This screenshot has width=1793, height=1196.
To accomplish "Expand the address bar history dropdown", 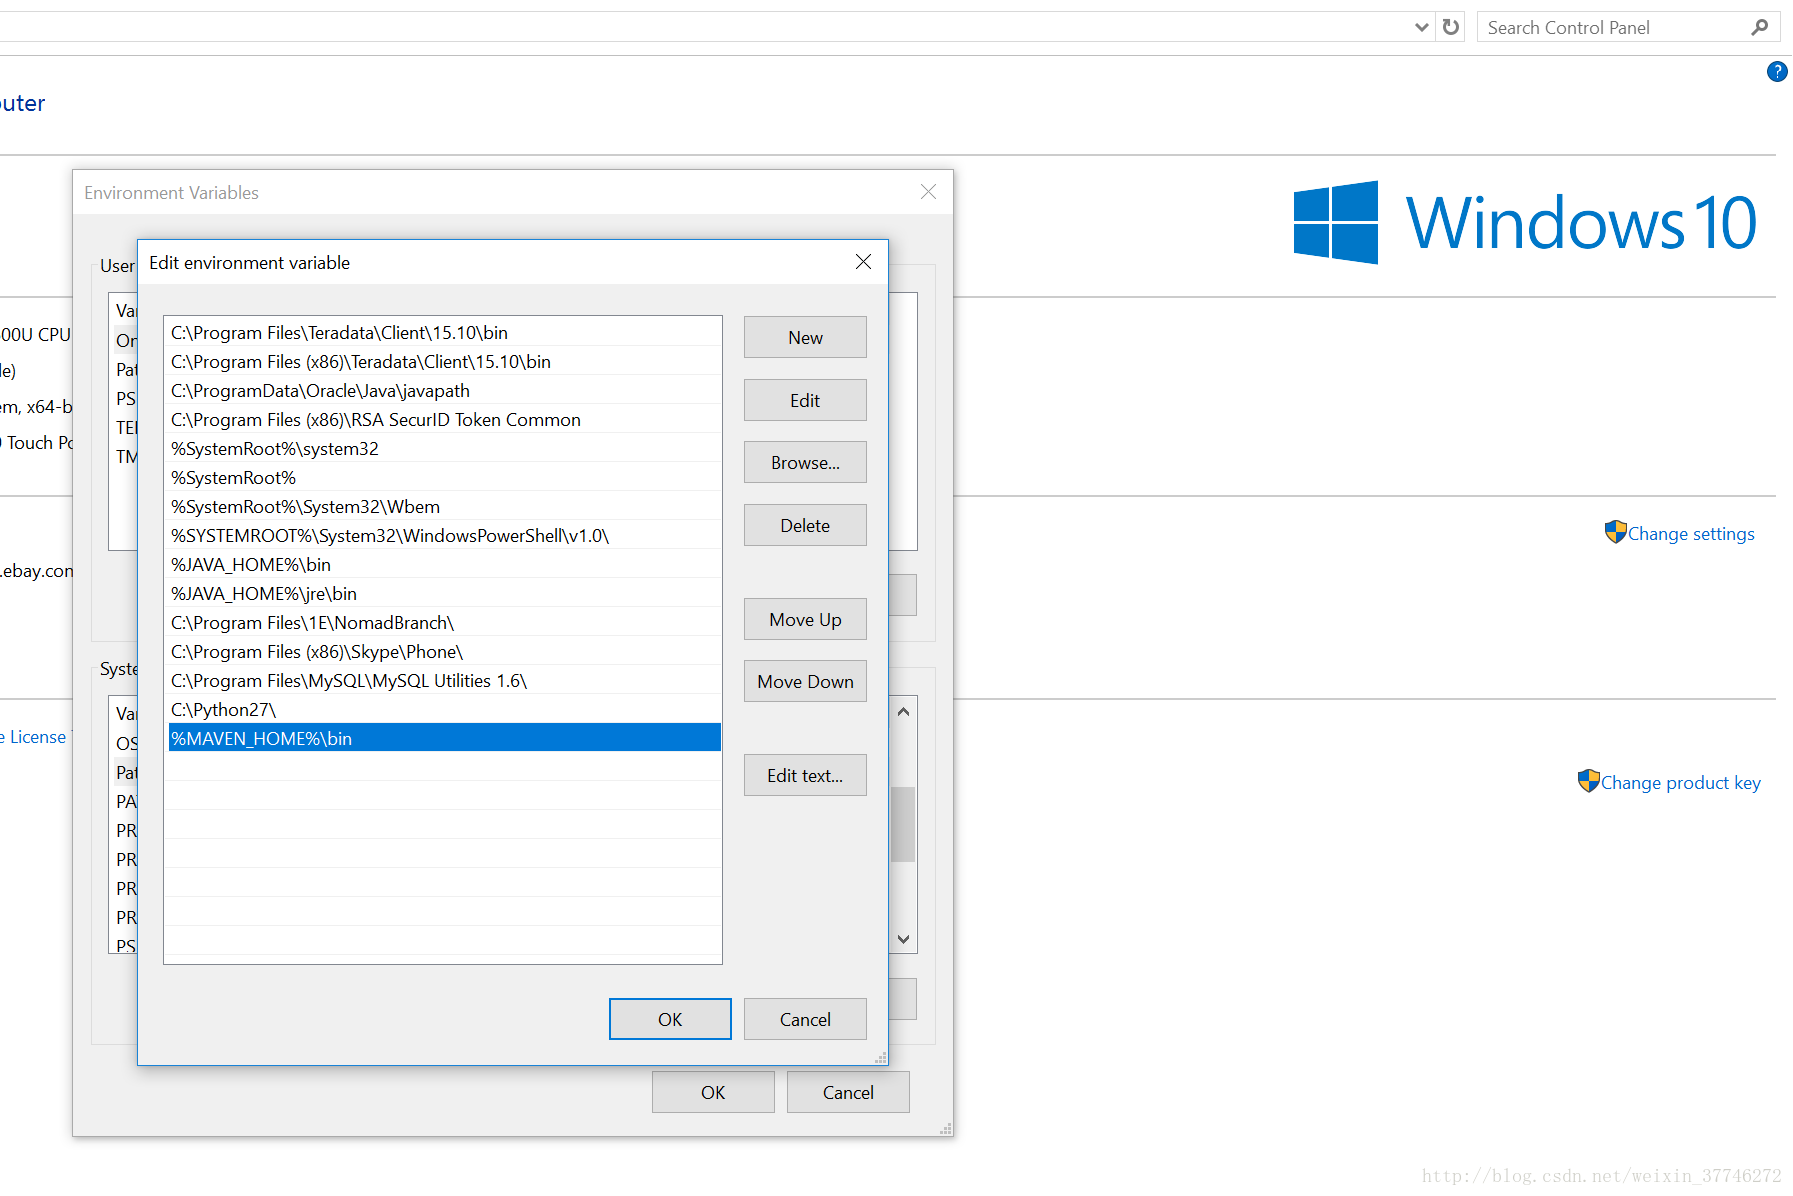I will pyautogui.click(x=1421, y=27).
